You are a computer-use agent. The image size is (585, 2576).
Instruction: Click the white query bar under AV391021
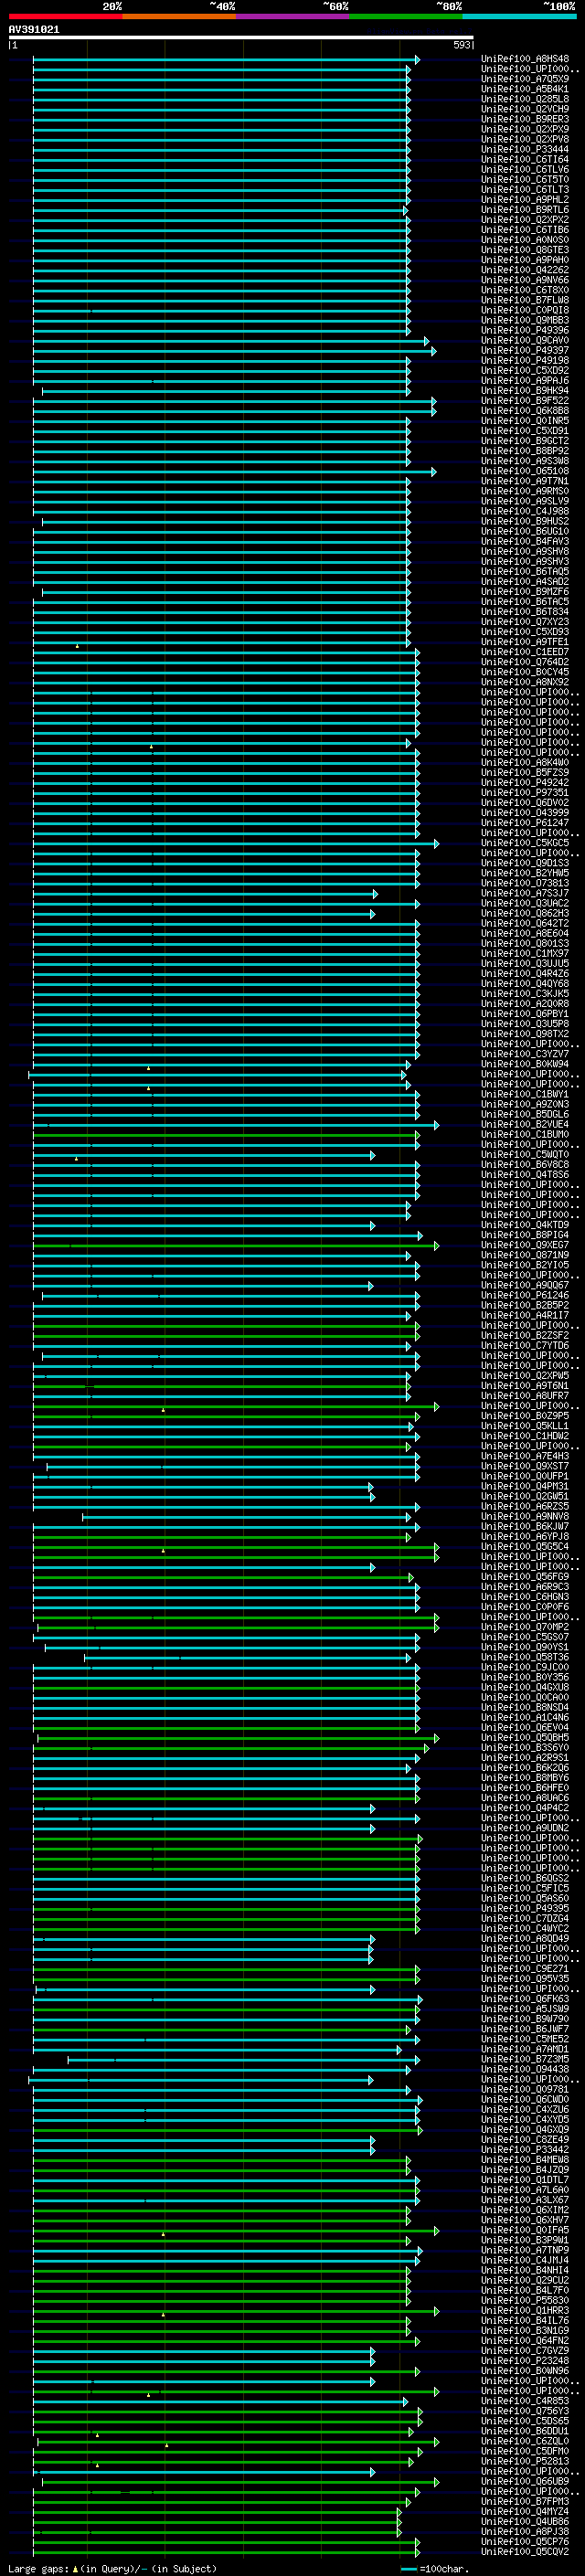(x=241, y=37)
